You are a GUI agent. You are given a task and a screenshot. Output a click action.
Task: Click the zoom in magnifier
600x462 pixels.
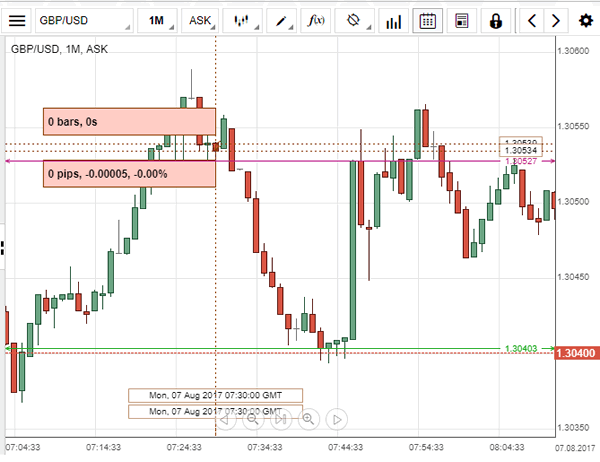coord(308,420)
